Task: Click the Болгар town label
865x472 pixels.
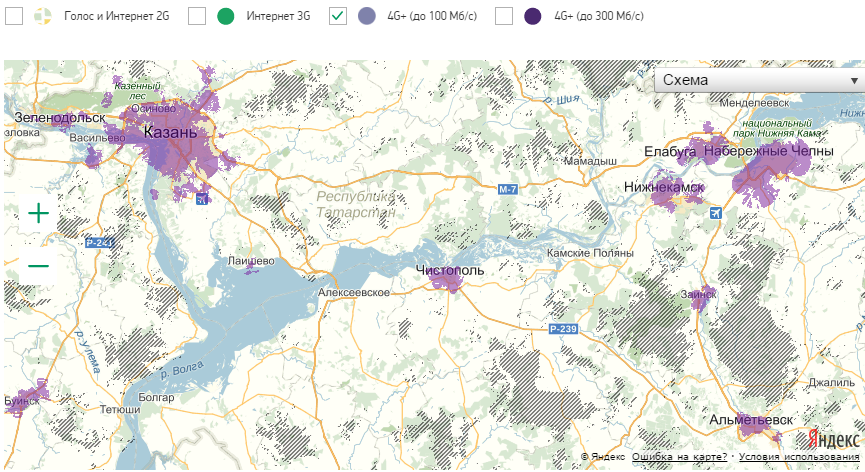Action: [x=156, y=397]
